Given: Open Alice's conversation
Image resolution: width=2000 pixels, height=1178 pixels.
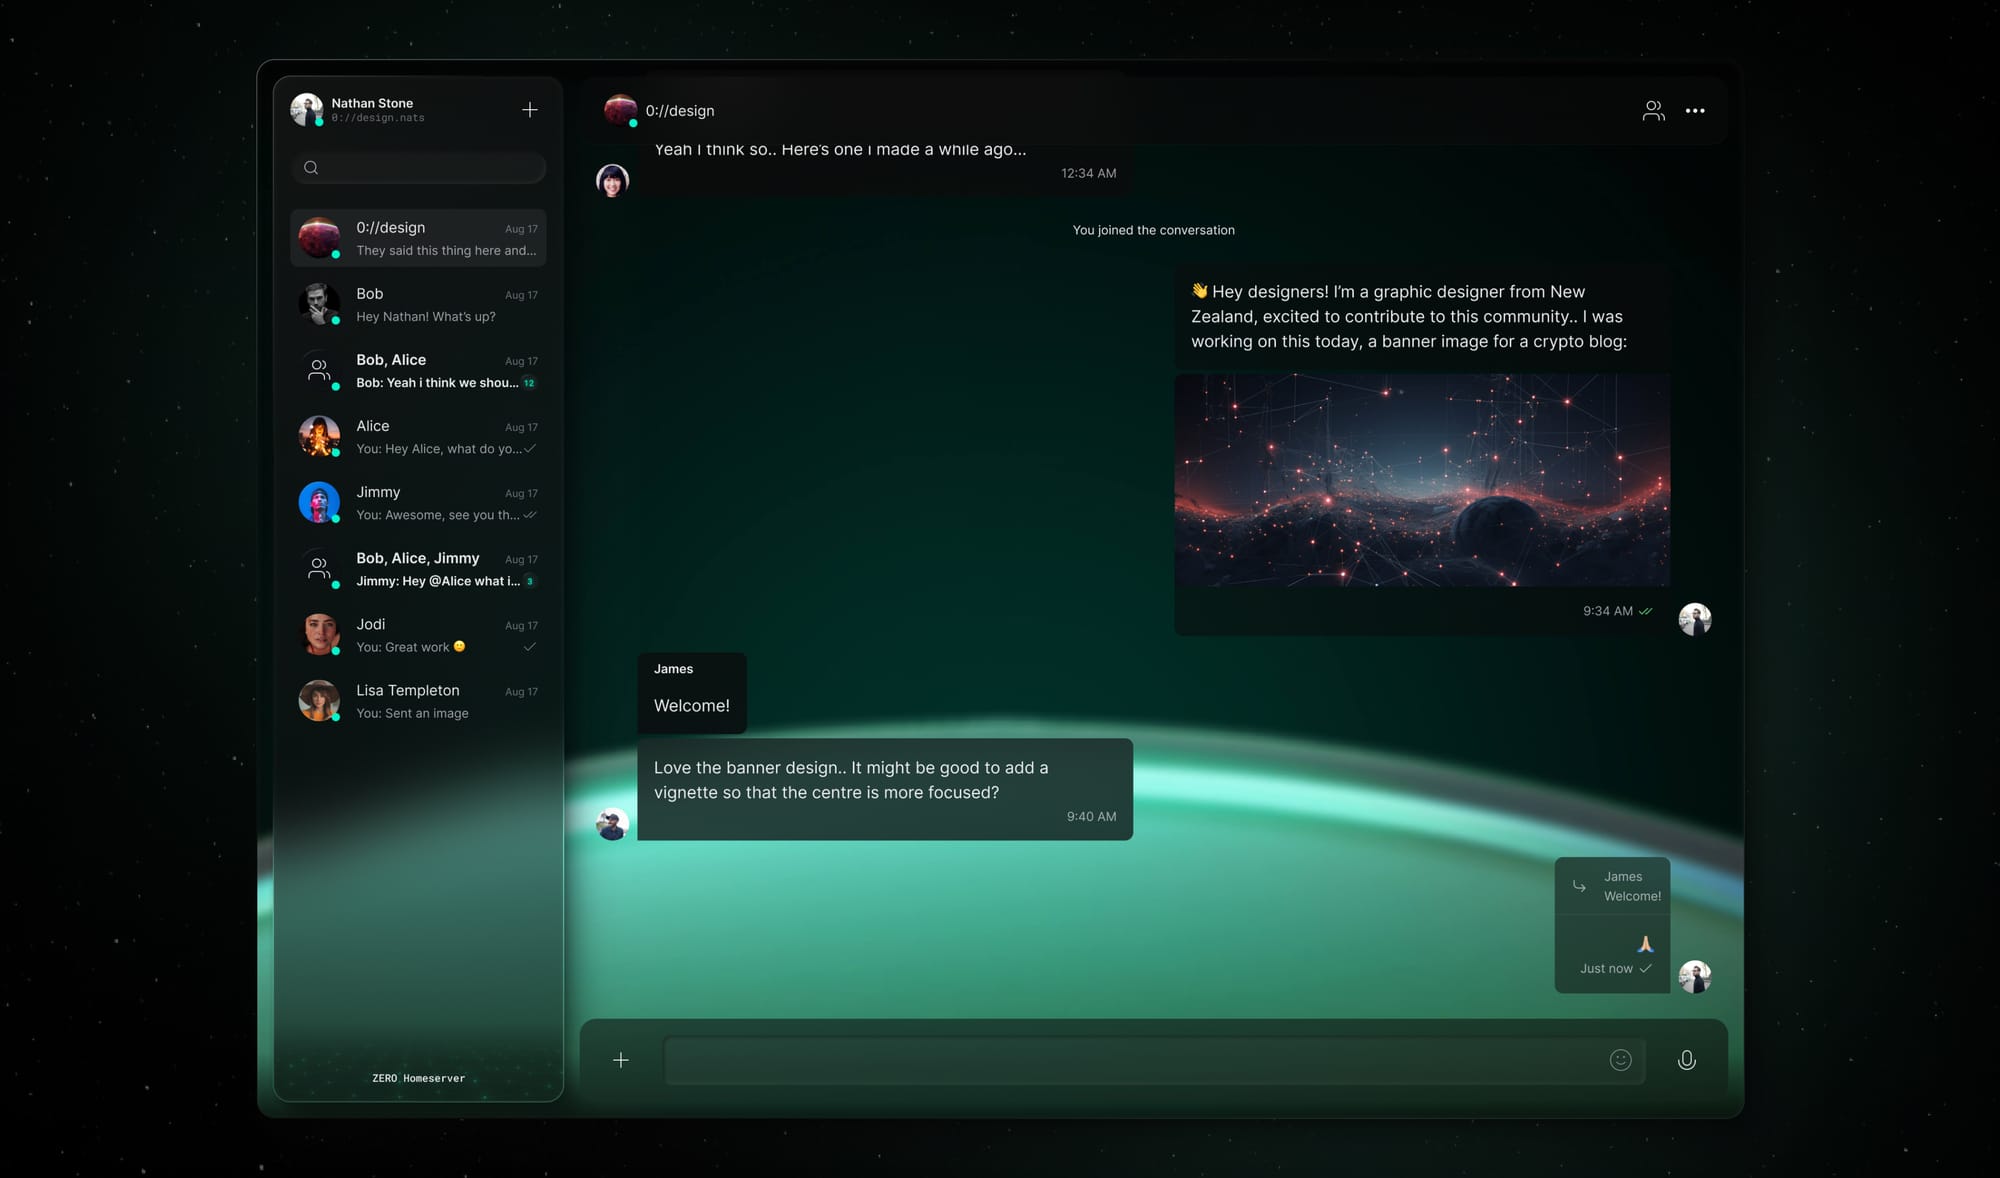Looking at the screenshot, I should pyautogui.click(x=418, y=436).
